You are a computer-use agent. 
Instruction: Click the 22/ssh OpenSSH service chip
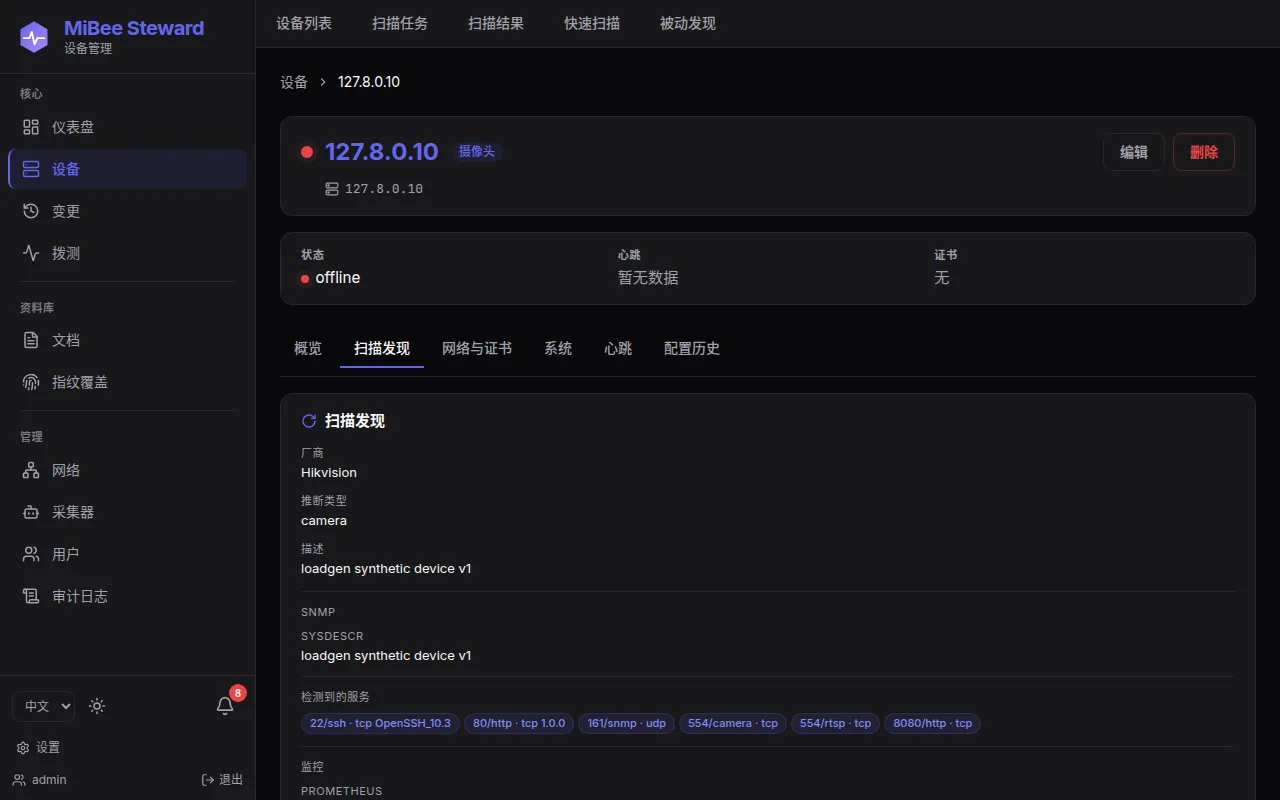(x=380, y=723)
